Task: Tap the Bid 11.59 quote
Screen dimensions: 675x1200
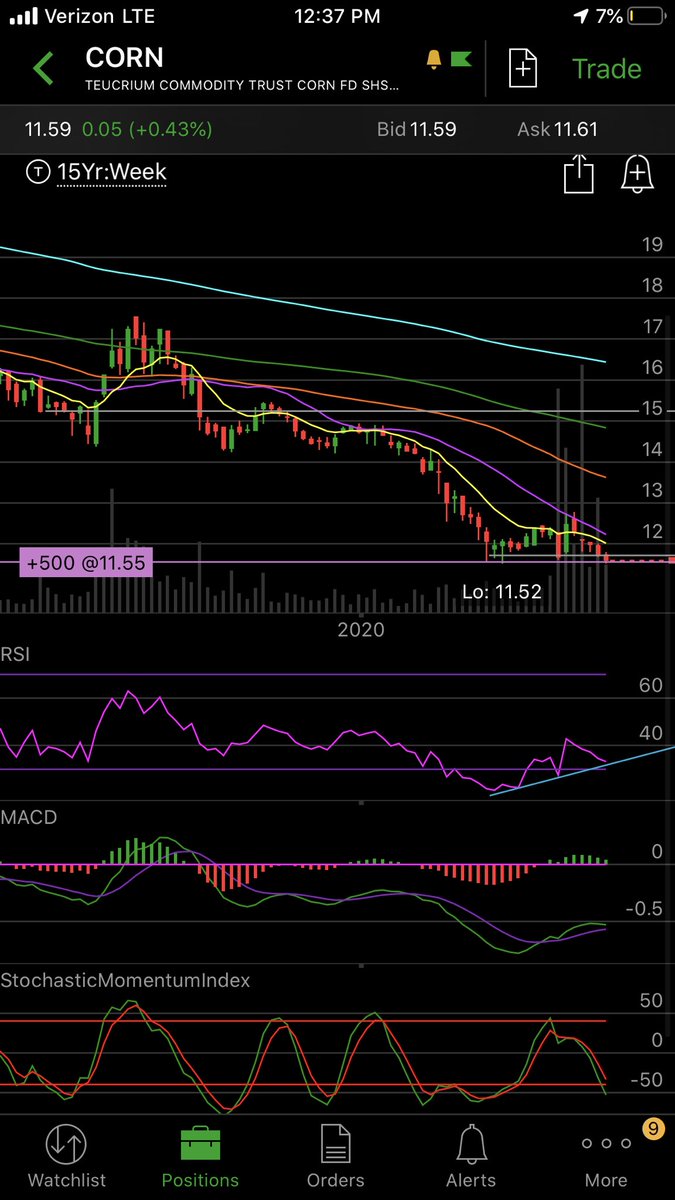Action: [416, 129]
